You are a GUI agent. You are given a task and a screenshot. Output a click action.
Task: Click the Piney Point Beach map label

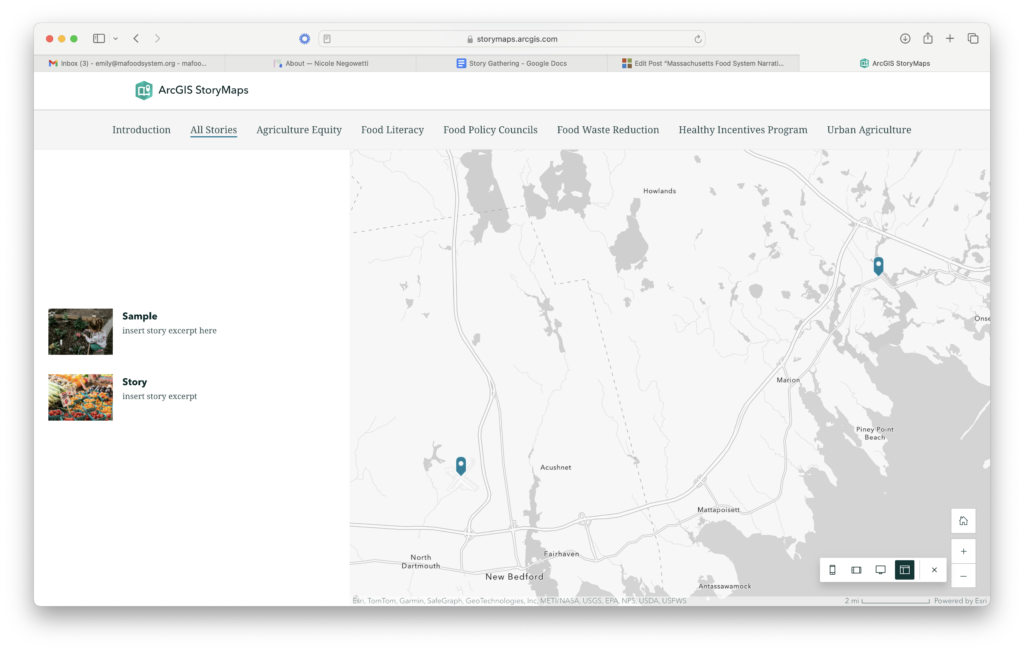875,434
